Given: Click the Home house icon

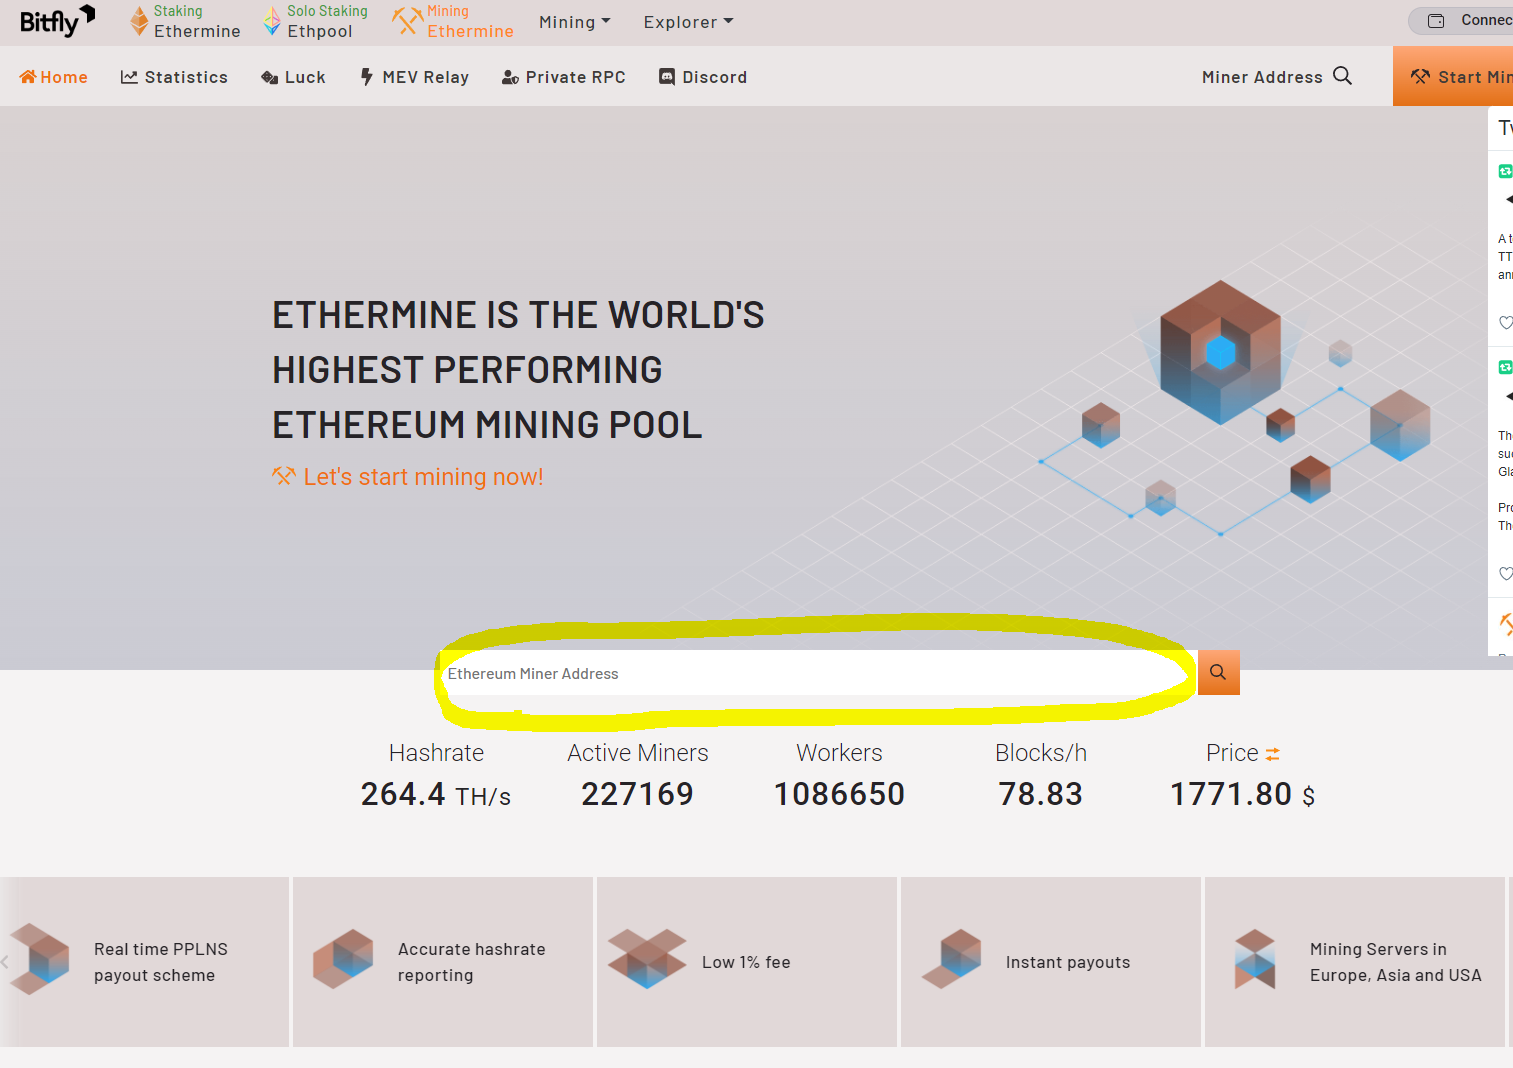Looking at the screenshot, I should click(x=28, y=77).
